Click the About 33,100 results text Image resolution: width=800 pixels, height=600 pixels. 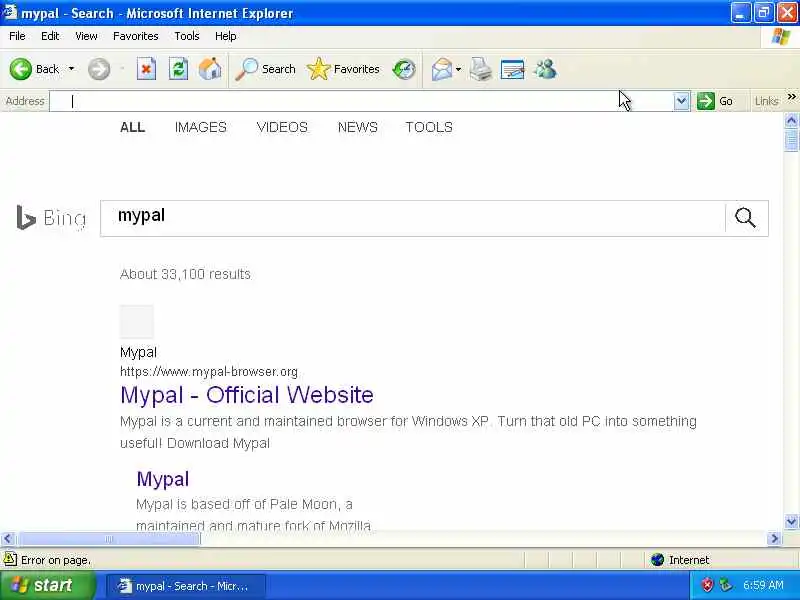(185, 274)
